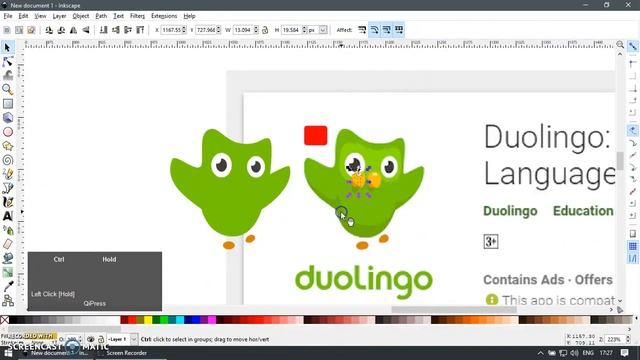The width and height of the screenshot is (640, 360).
Task: Click the width W stepper arrows
Action: click(x=256, y=30)
